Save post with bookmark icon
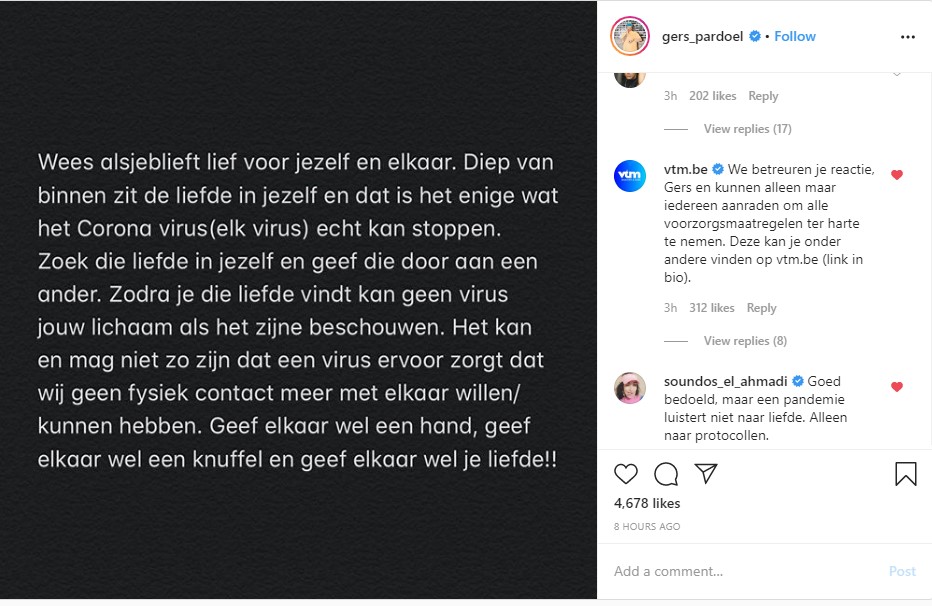 pos(906,474)
